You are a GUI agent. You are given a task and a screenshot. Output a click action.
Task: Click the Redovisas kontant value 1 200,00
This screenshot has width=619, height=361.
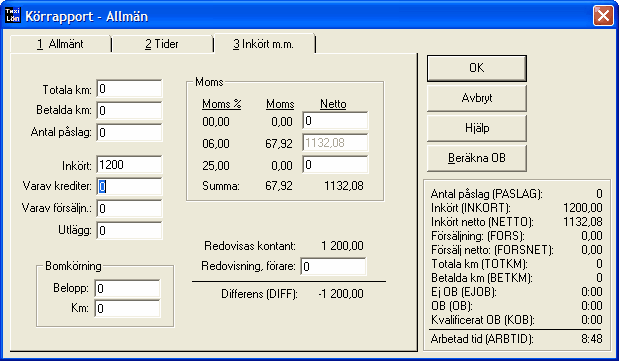[x=342, y=246]
